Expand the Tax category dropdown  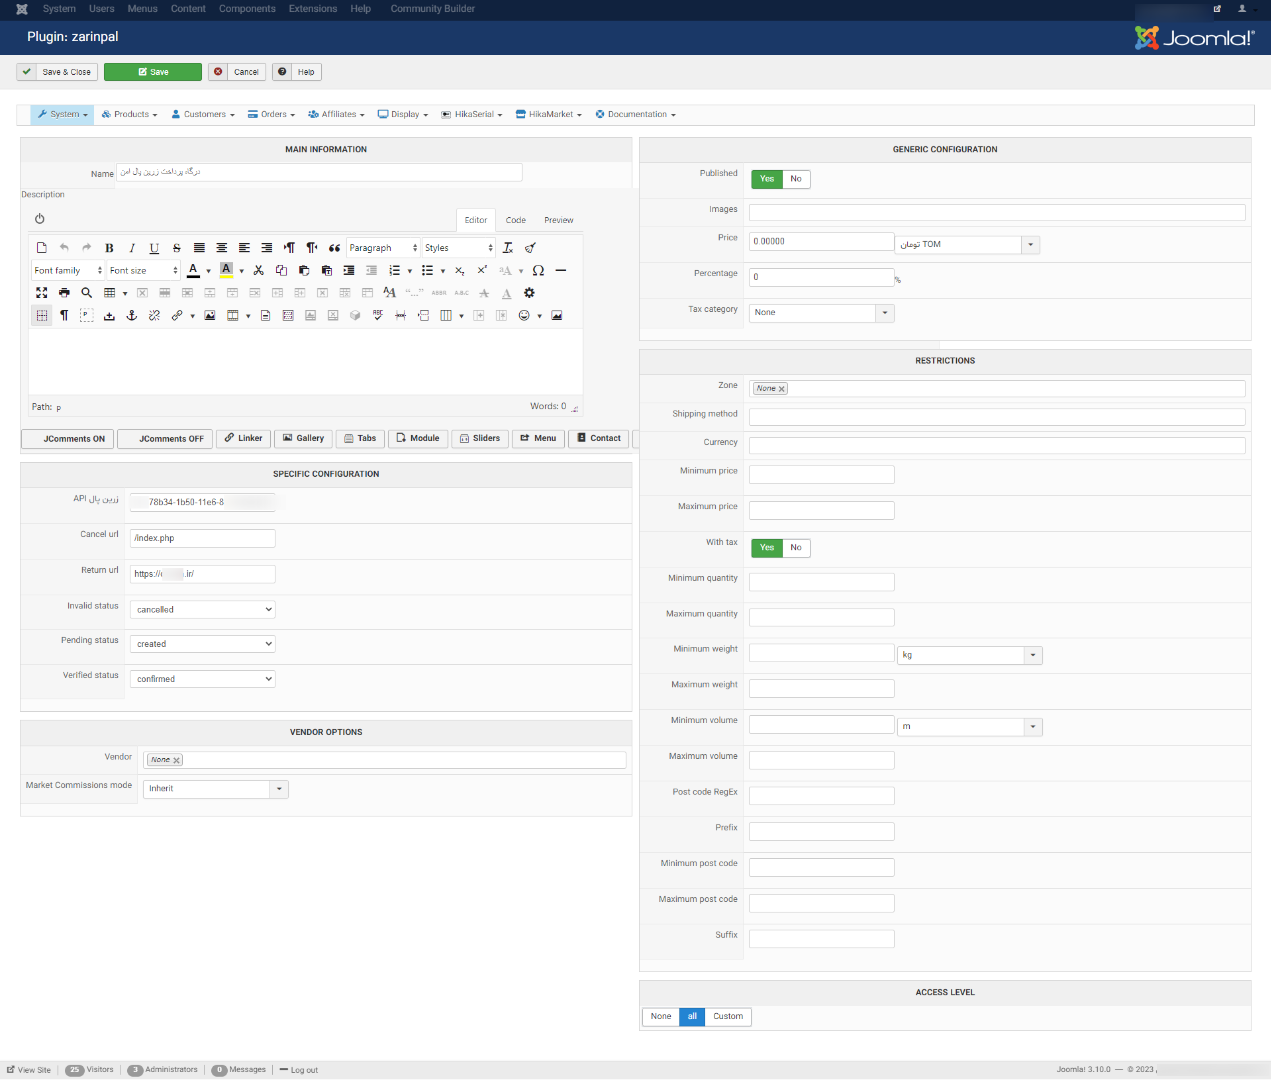pos(884,313)
